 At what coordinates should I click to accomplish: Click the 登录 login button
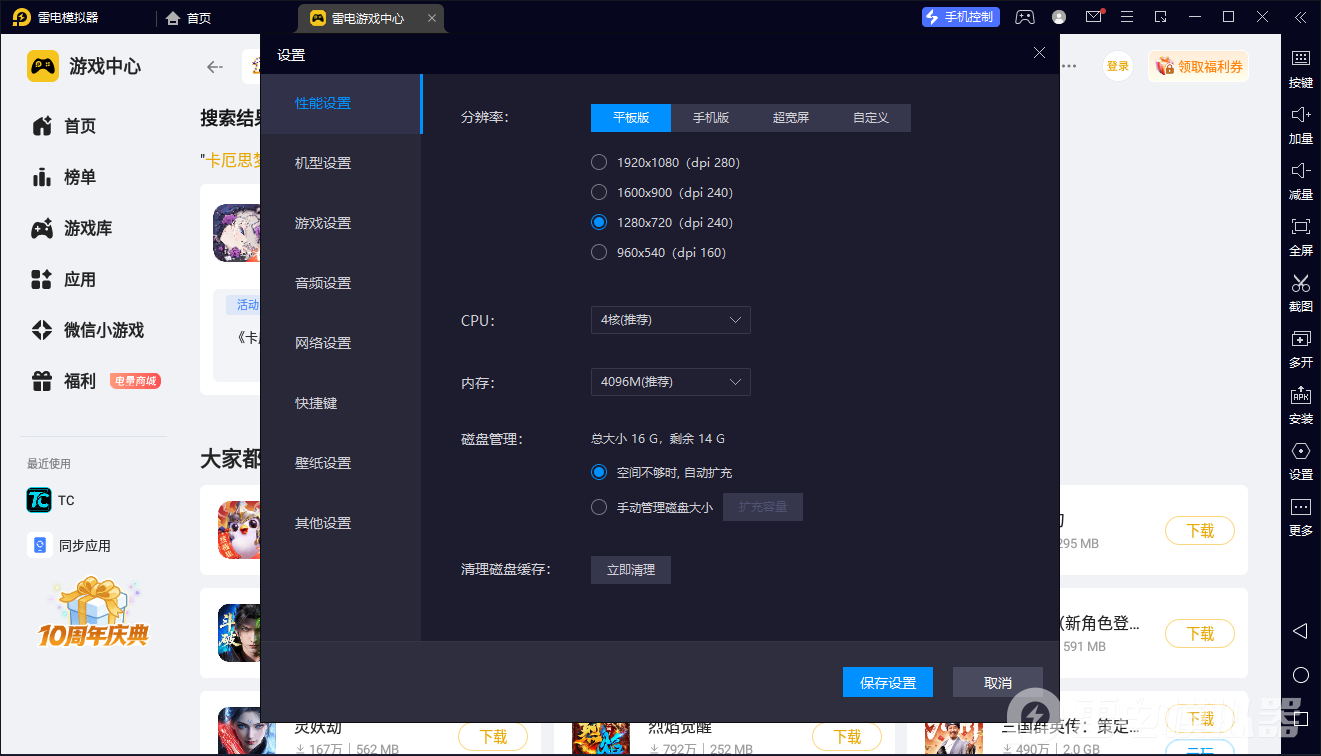(1118, 66)
